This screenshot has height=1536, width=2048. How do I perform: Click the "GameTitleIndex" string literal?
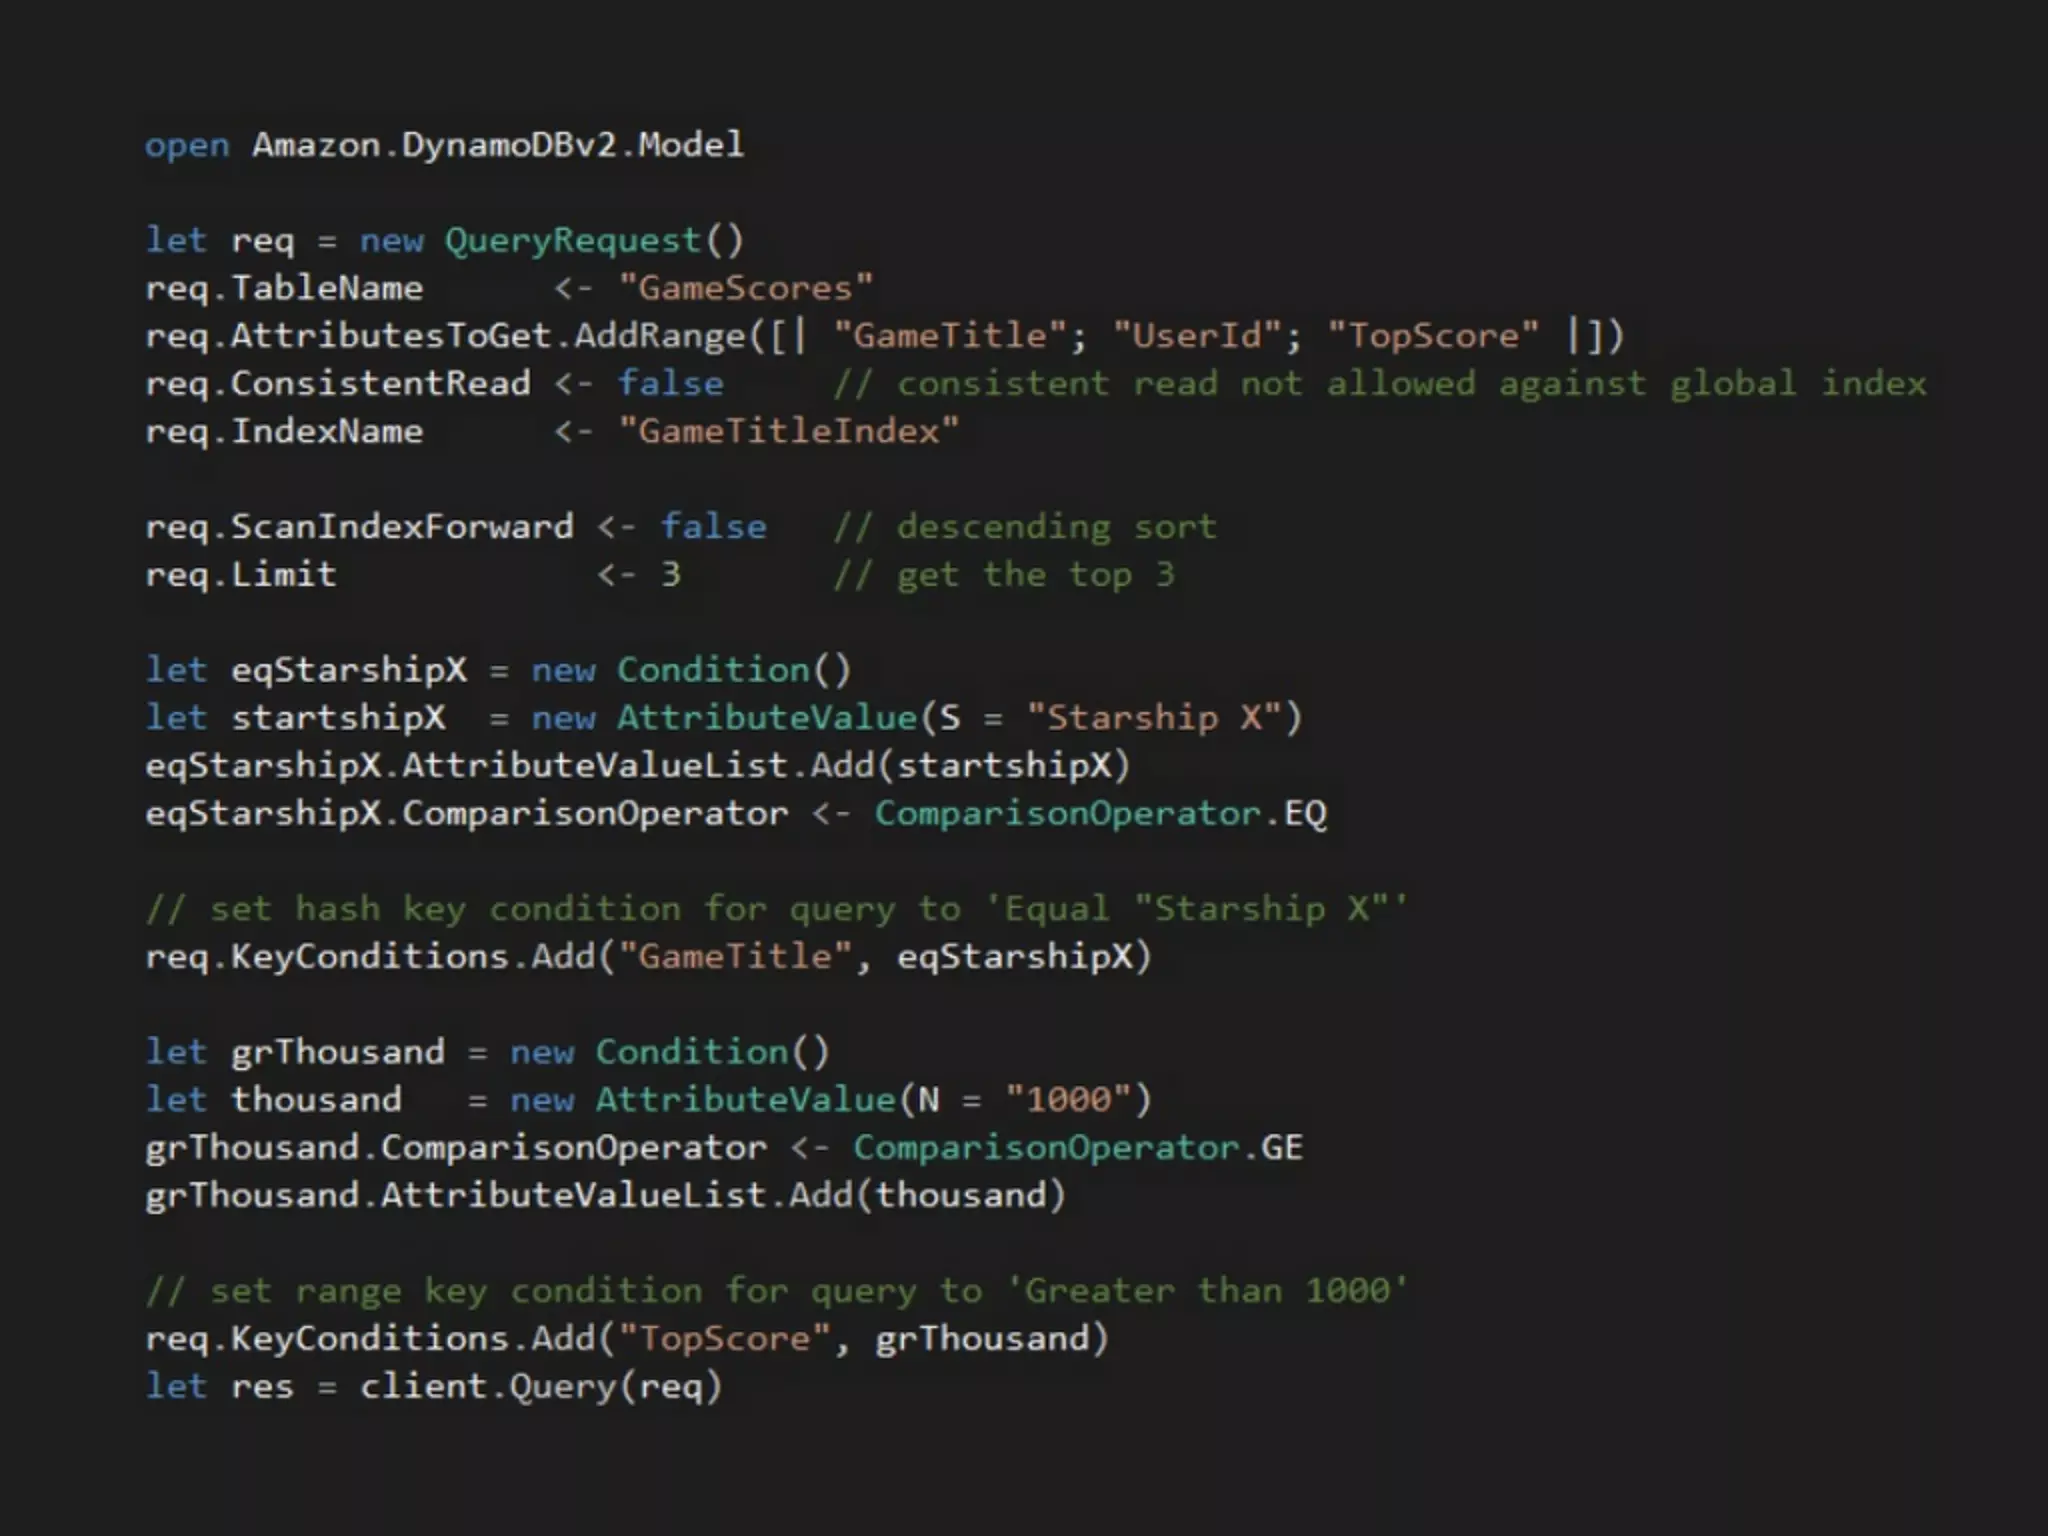(x=789, y=431)
